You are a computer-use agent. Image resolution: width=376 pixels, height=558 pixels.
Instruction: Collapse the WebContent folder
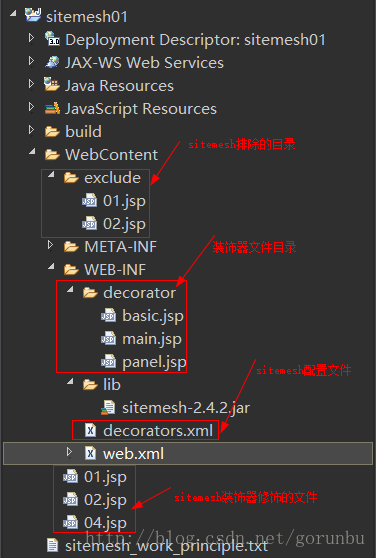[32, 151]
